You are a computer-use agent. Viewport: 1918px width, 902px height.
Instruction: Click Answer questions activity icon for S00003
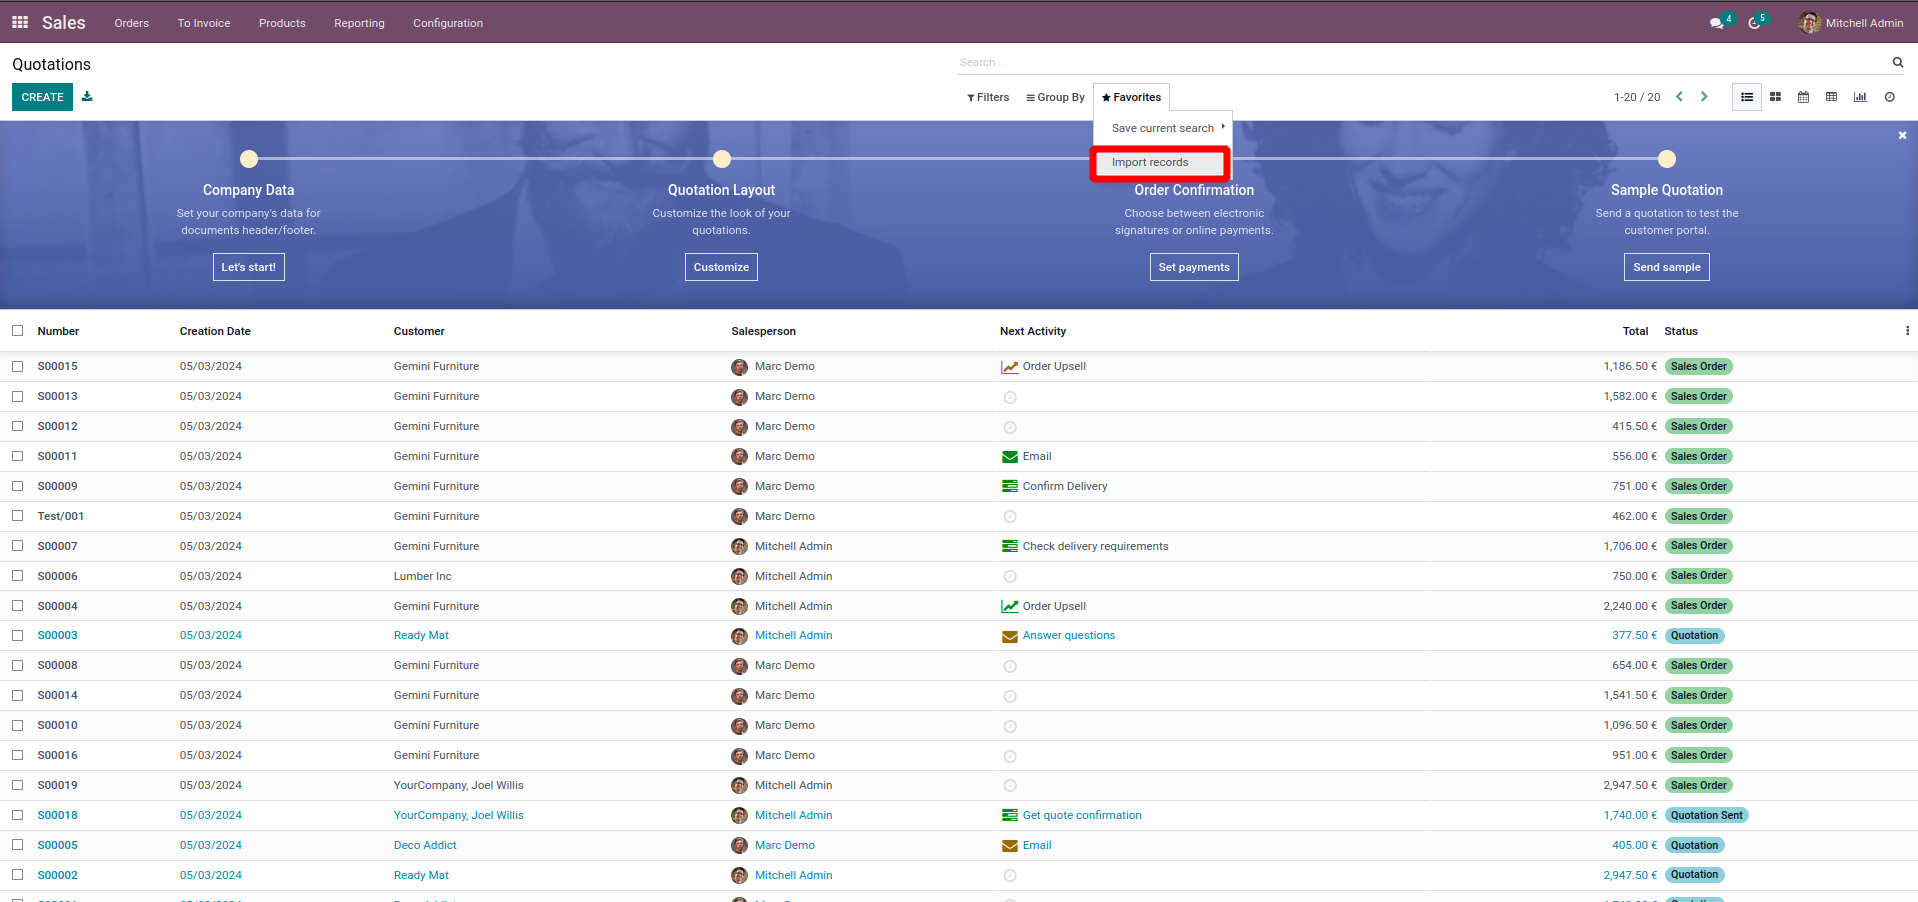pyautogui.click(x=1010, y=636)
